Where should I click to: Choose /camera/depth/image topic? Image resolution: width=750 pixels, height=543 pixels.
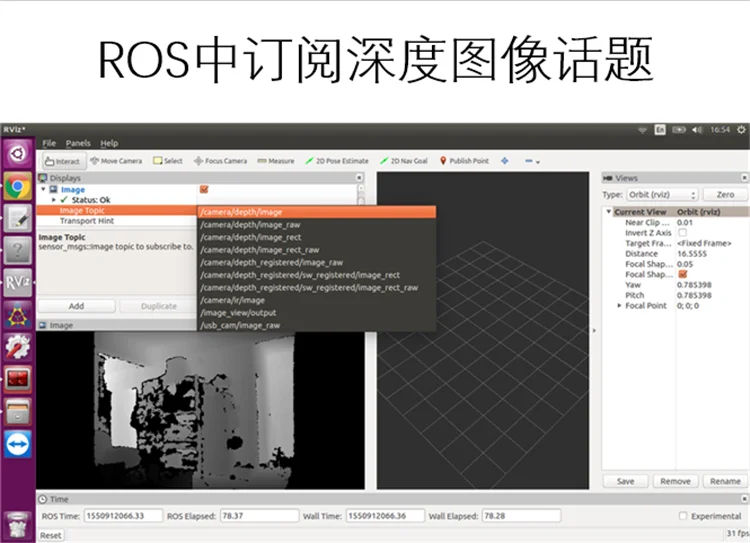(x=317, y=212)
